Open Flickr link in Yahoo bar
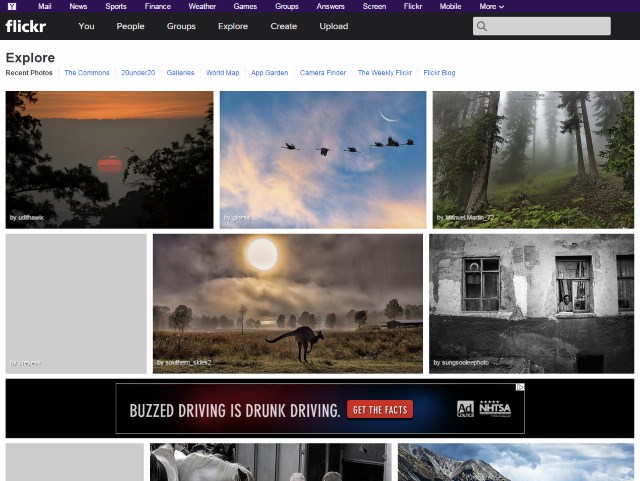Screen dimensions: 640x481 click(413, 7)
